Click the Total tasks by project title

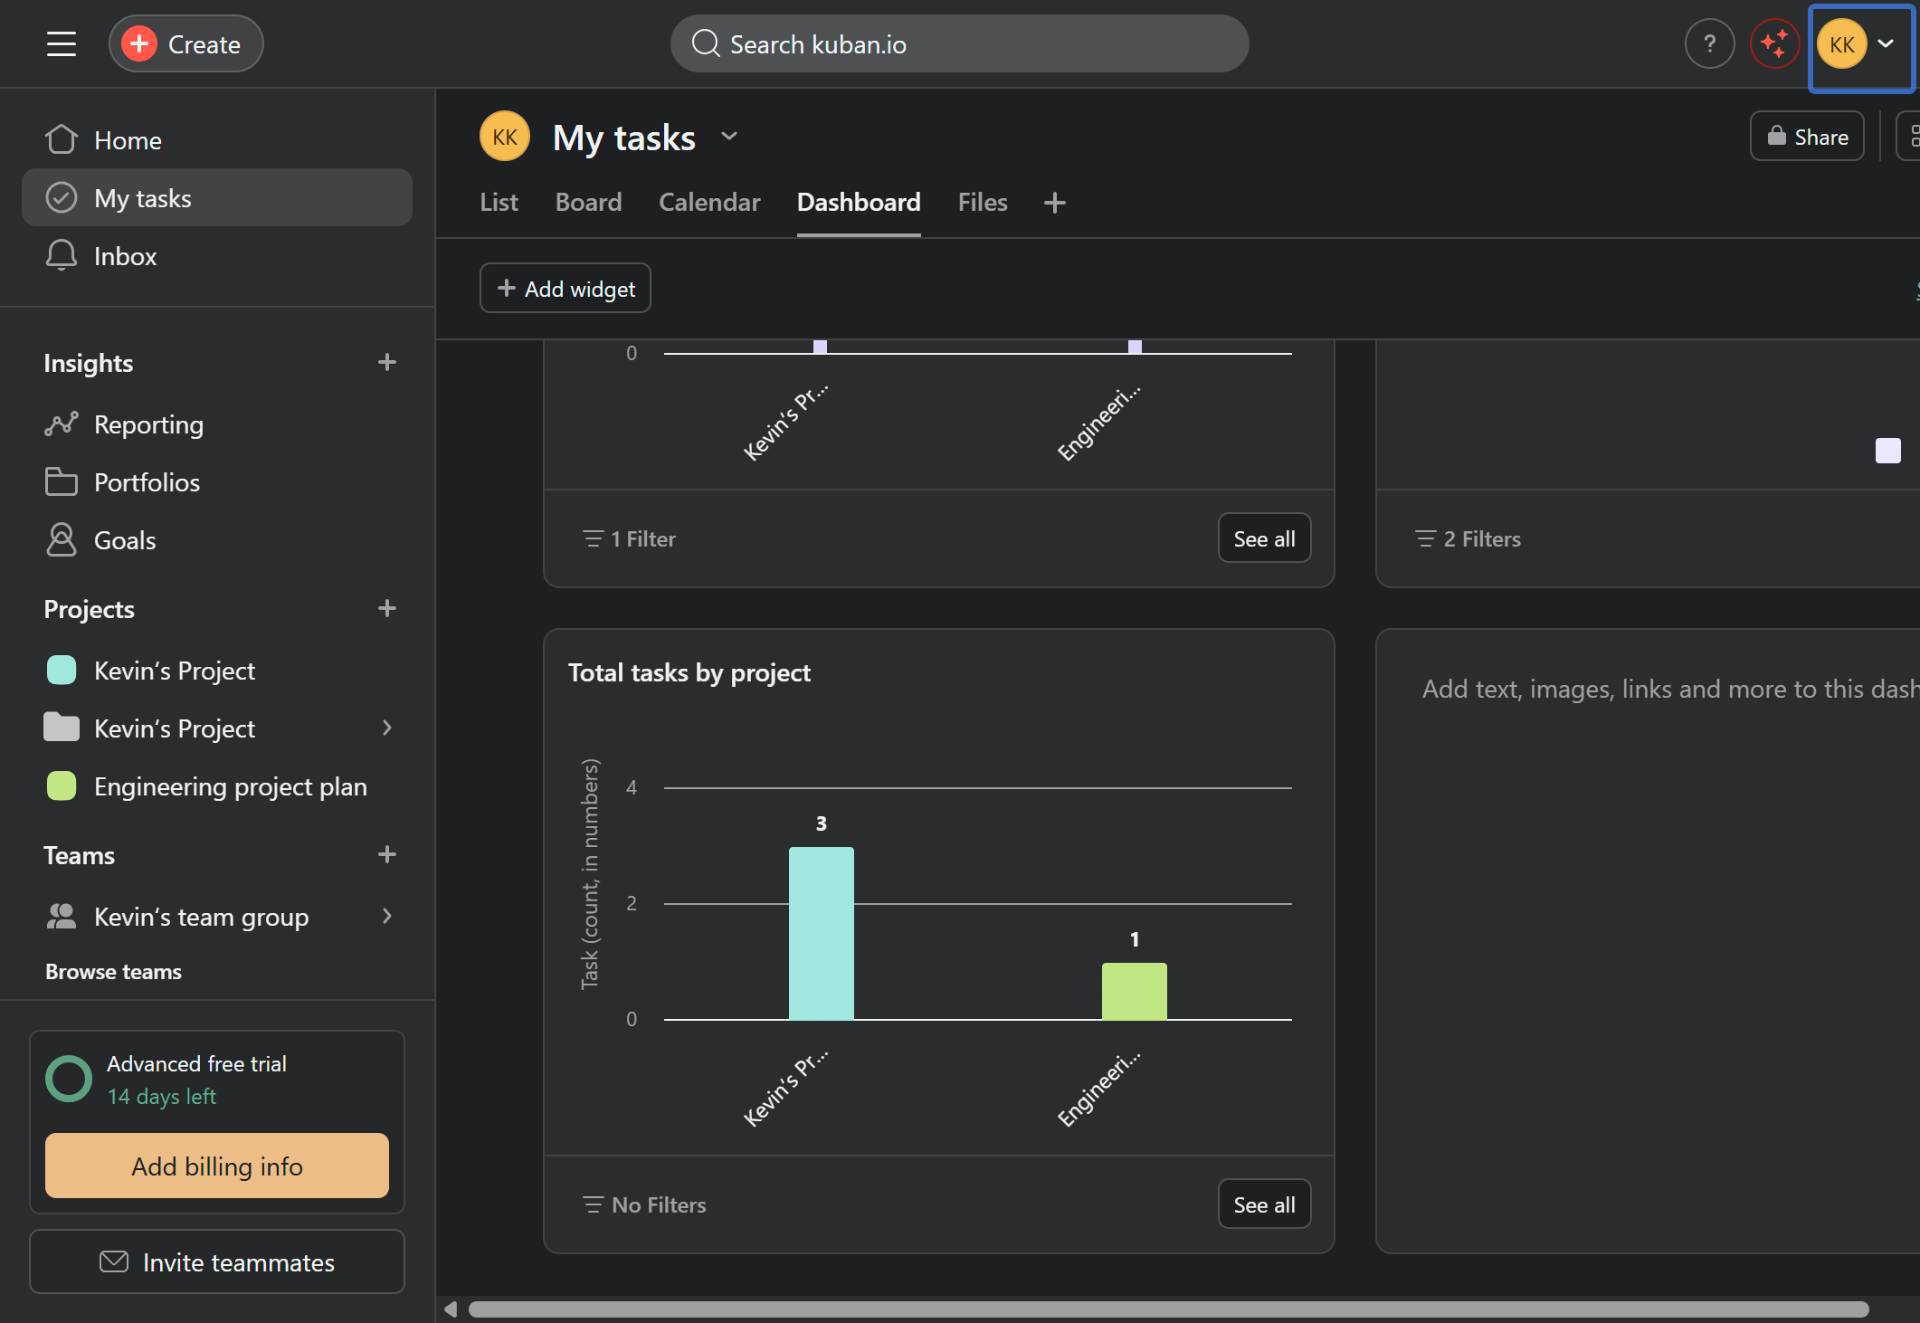click(689, 672)
